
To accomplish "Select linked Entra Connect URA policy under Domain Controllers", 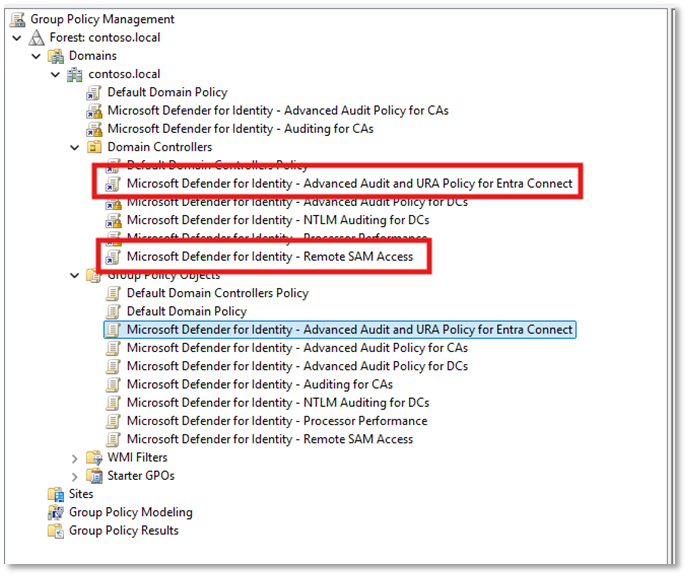I will click(349, 184).
